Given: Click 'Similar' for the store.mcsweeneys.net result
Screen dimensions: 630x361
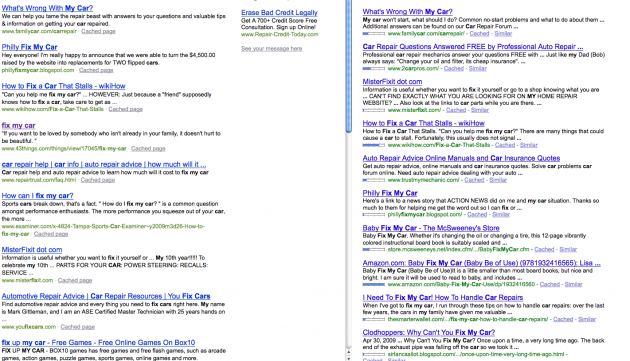Looking at the screenshot, I should (x=568, y=250).
